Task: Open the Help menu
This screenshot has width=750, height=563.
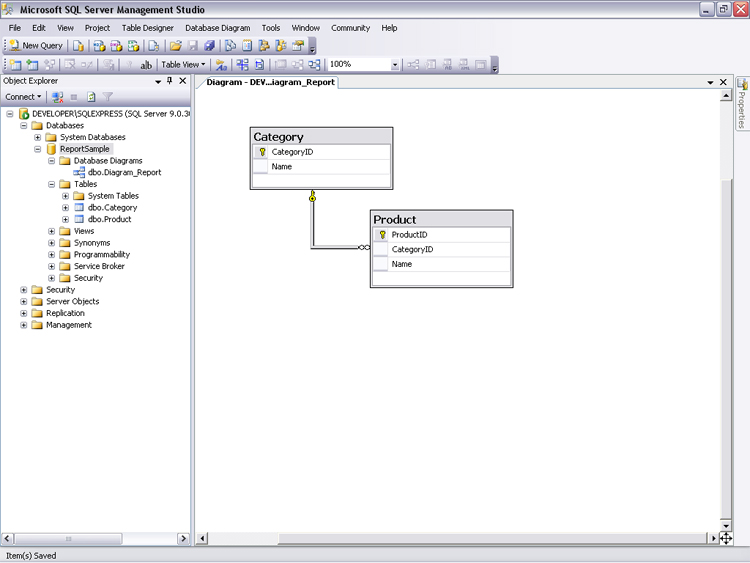Action: pos(389,28)
